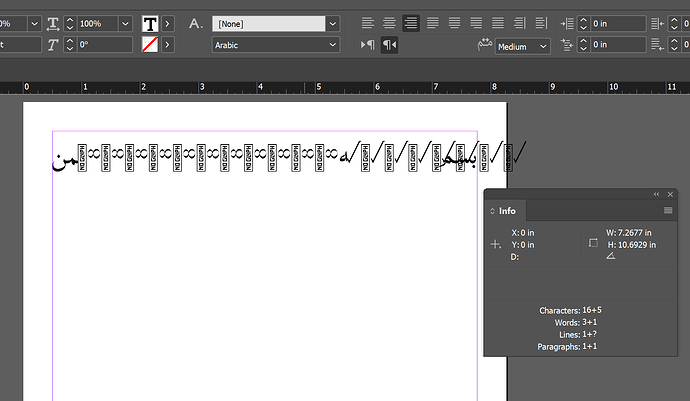Click the angle icon in Info panel
The width and height of the screenshot is (690, 401).
[611, 256]
